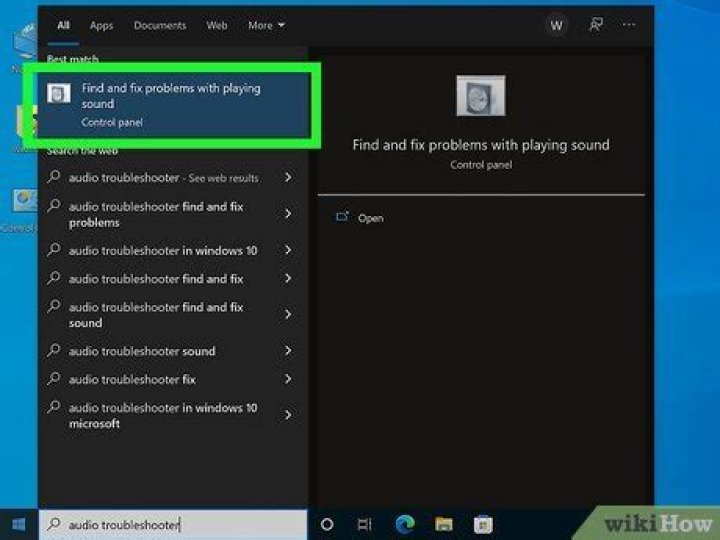This screenshot has height=540, width=720.
Task: Expand the More filter dropdown
Action: 267,26
